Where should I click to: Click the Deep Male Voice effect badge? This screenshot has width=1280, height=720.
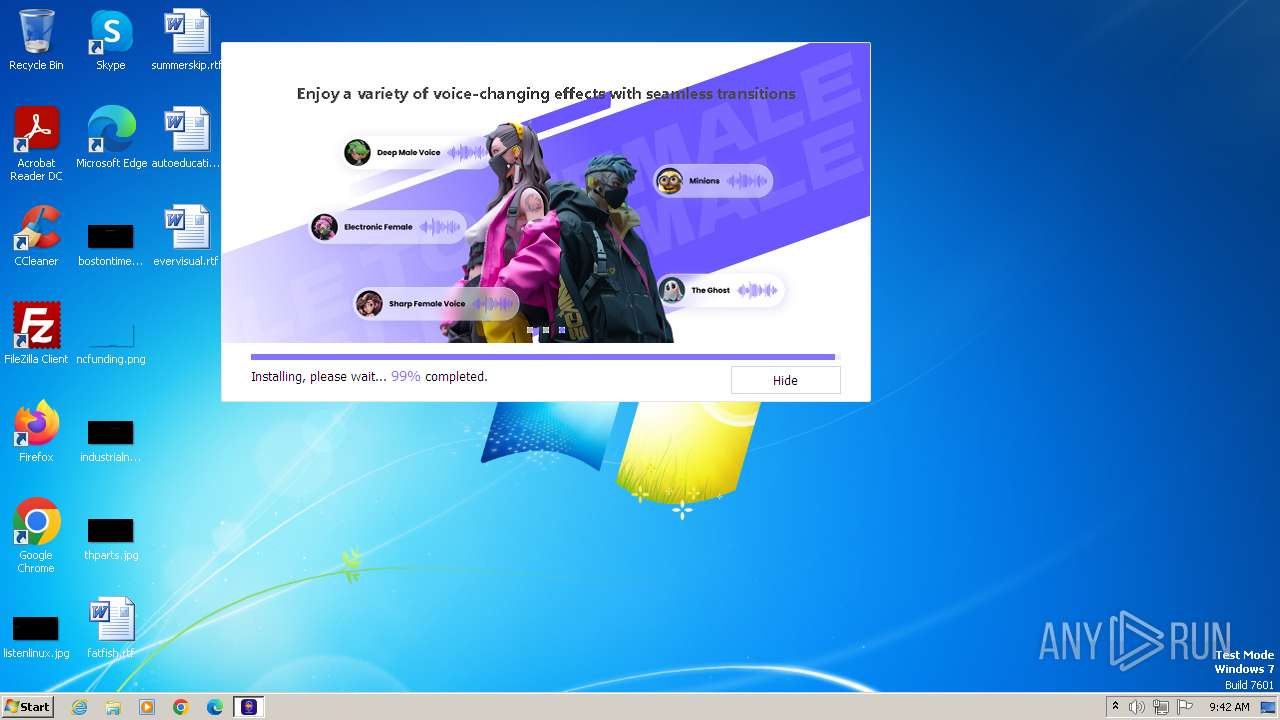coord(415,152)
